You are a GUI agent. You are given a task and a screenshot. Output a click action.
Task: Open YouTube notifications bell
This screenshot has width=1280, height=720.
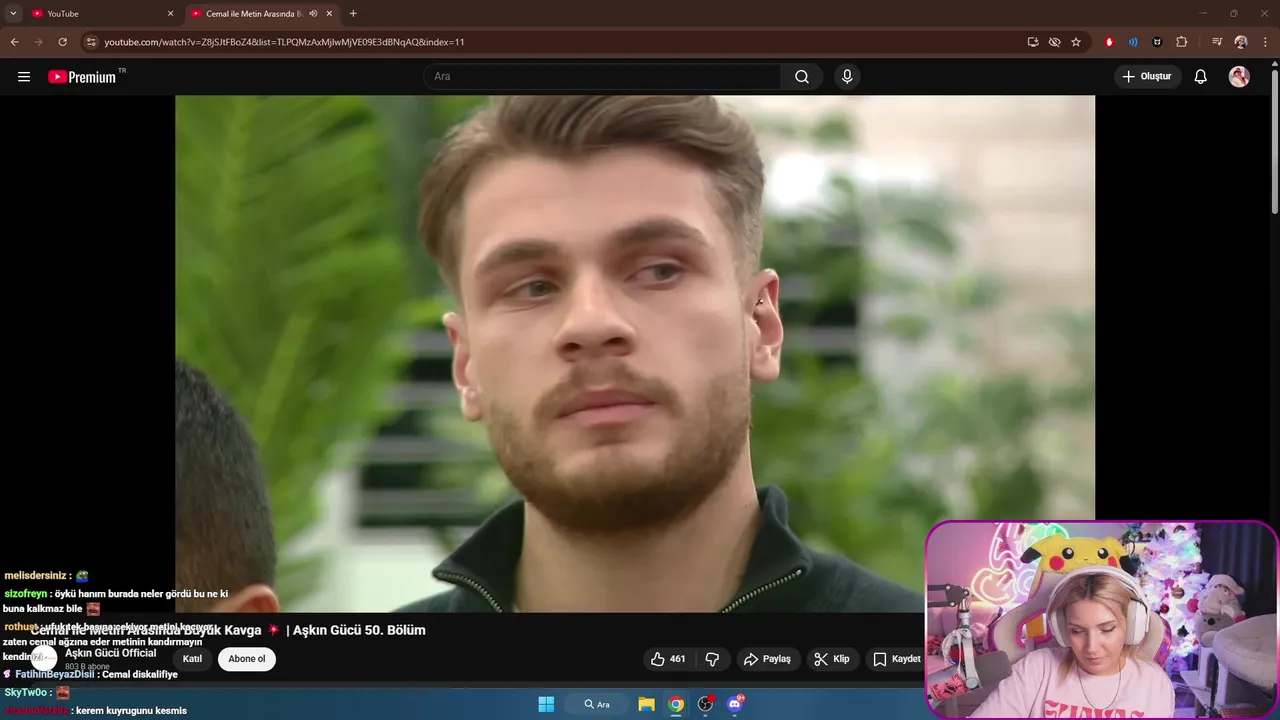[x=1201, y=77]
